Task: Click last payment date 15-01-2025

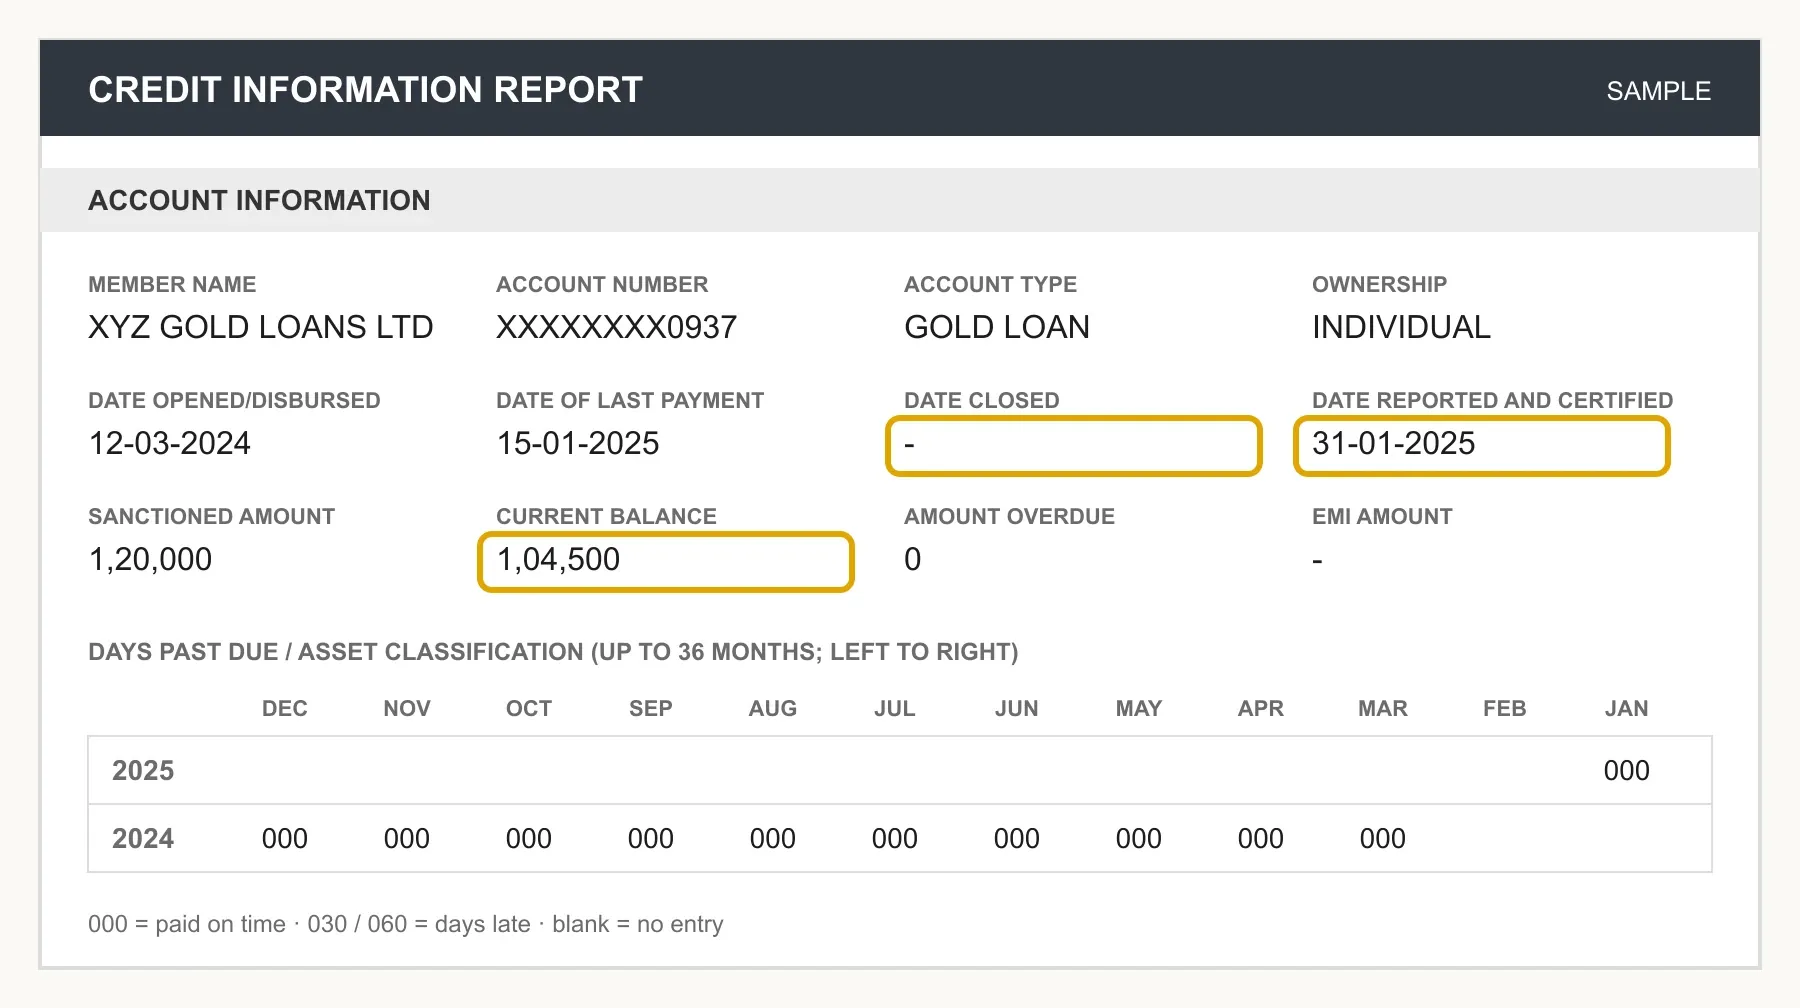Action: coord(577,443)
